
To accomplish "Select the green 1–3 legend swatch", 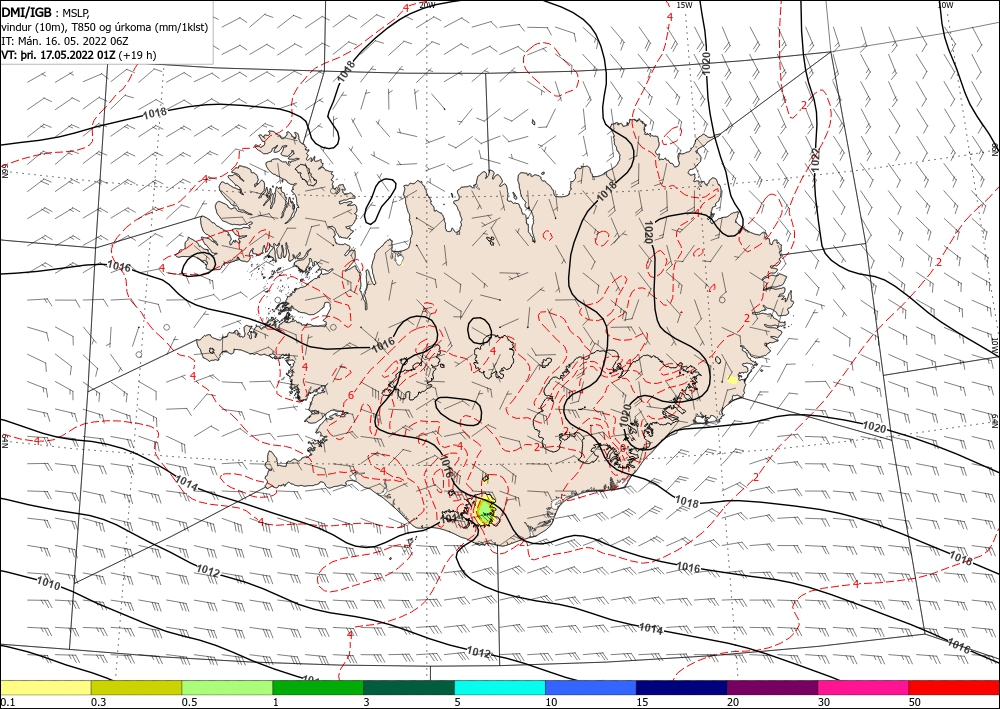I will point(318,687).
